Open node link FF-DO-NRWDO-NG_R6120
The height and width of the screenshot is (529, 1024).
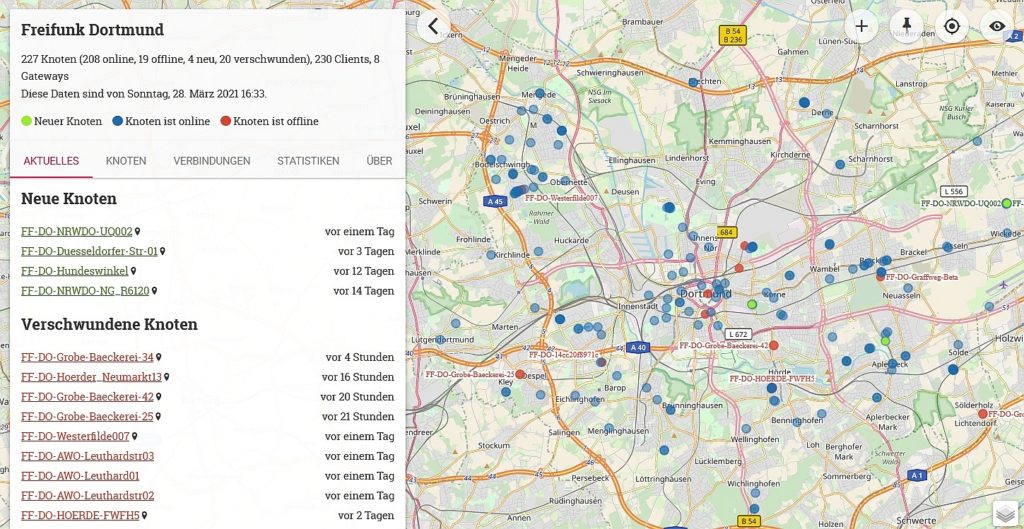(x=85, y=291)
